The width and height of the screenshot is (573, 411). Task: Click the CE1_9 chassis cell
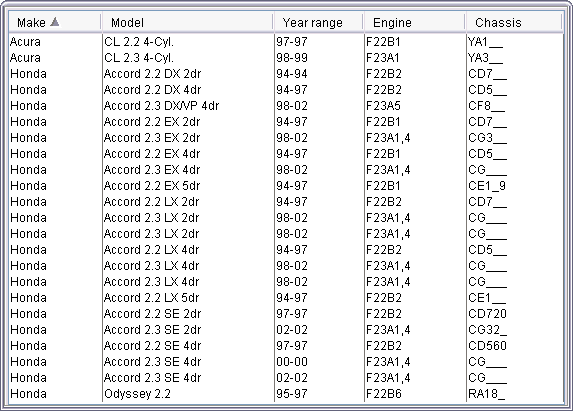515,186
